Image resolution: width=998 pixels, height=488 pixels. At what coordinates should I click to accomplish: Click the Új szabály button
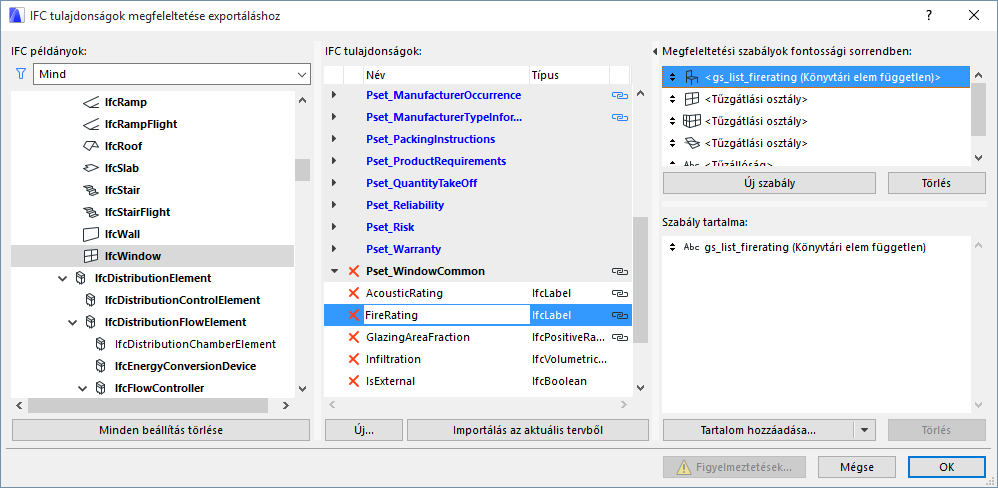coord(770,183)
